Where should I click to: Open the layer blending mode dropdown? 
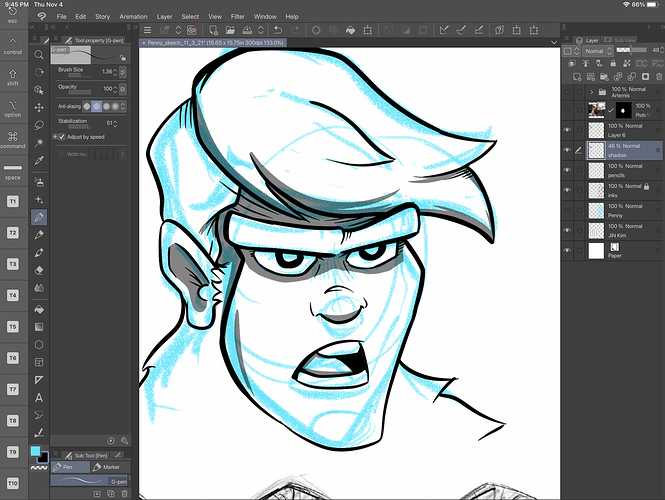(x=597, y=50)
